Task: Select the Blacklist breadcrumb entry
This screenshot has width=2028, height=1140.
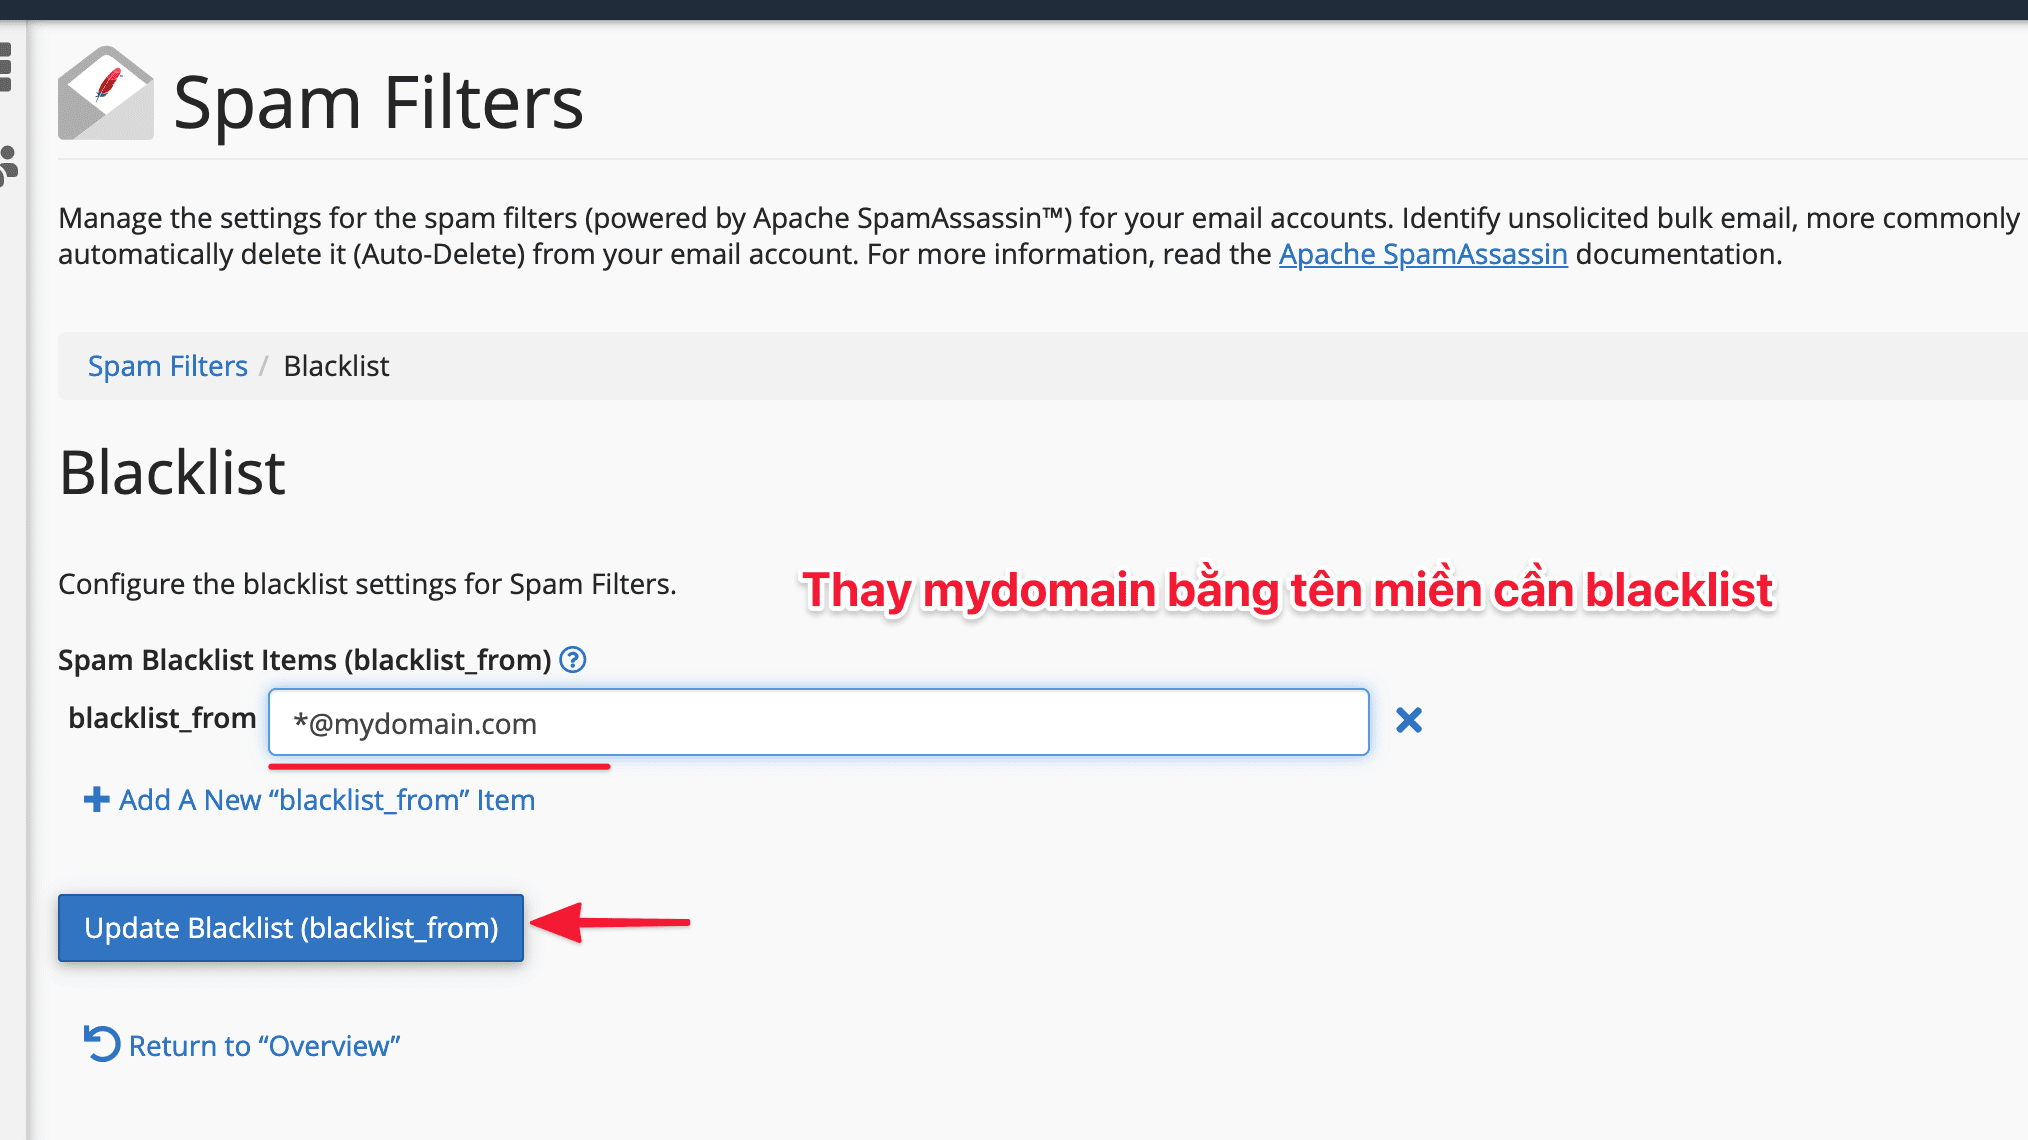Action: 336,366
